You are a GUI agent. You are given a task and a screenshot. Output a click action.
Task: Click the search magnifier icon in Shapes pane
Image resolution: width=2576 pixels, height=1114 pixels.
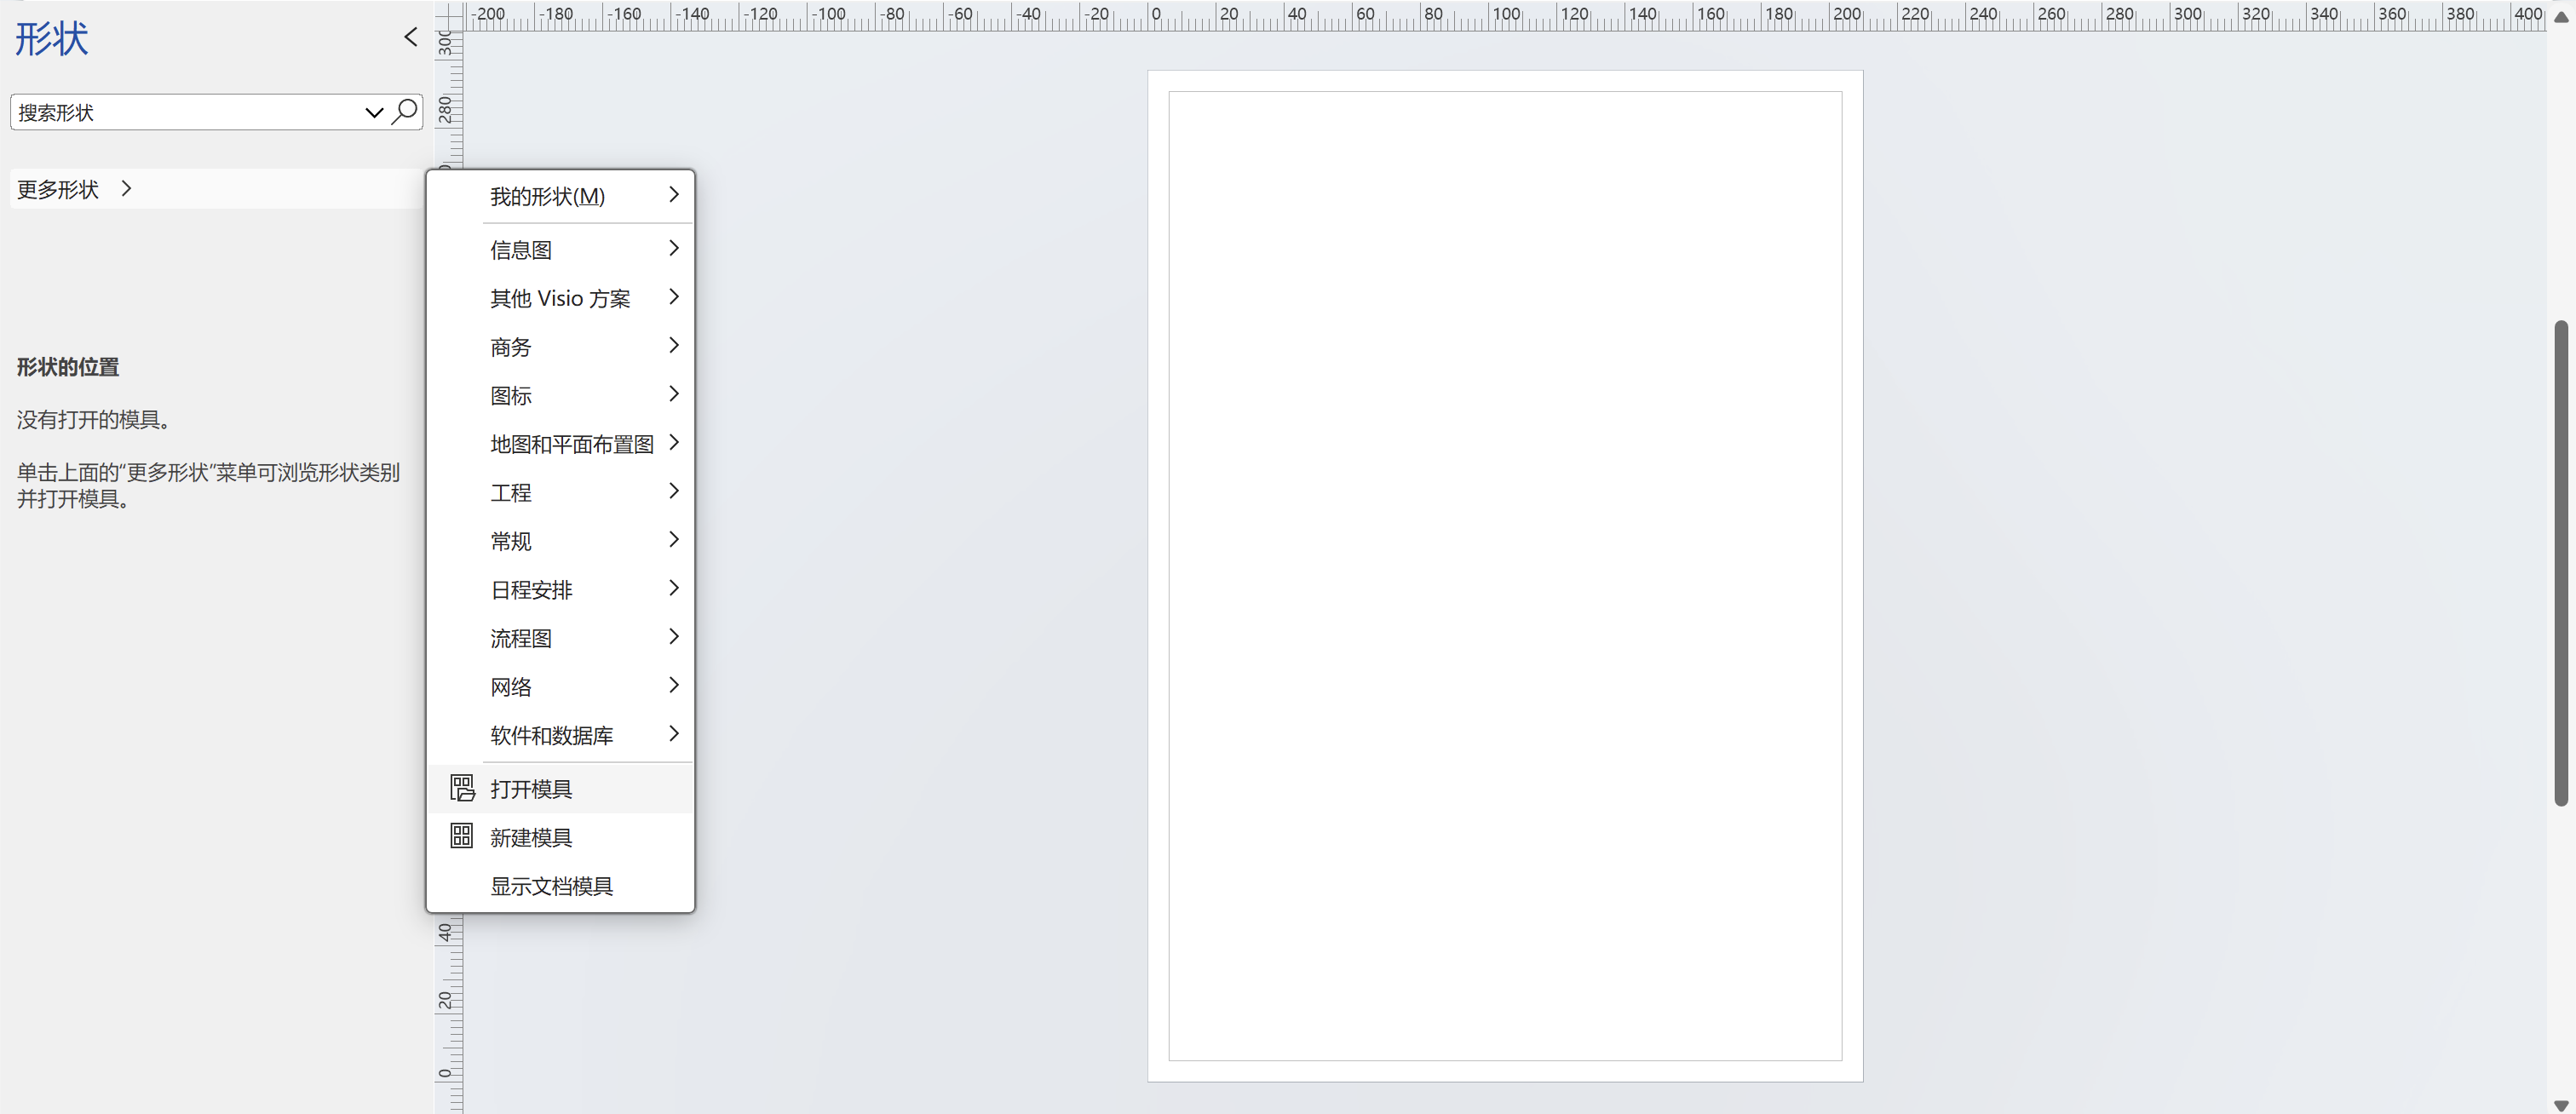coord(404,111)
